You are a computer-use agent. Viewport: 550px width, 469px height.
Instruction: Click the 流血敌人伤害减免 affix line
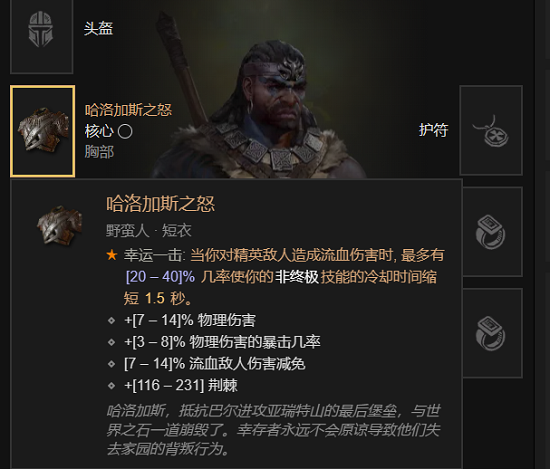point(215,364)
